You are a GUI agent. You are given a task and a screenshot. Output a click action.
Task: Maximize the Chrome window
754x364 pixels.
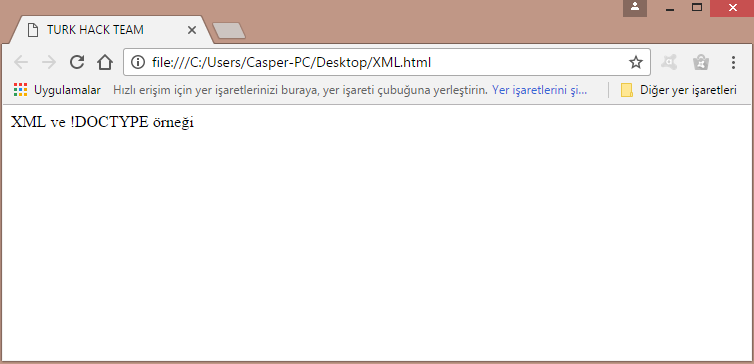[x=697, y=8]
